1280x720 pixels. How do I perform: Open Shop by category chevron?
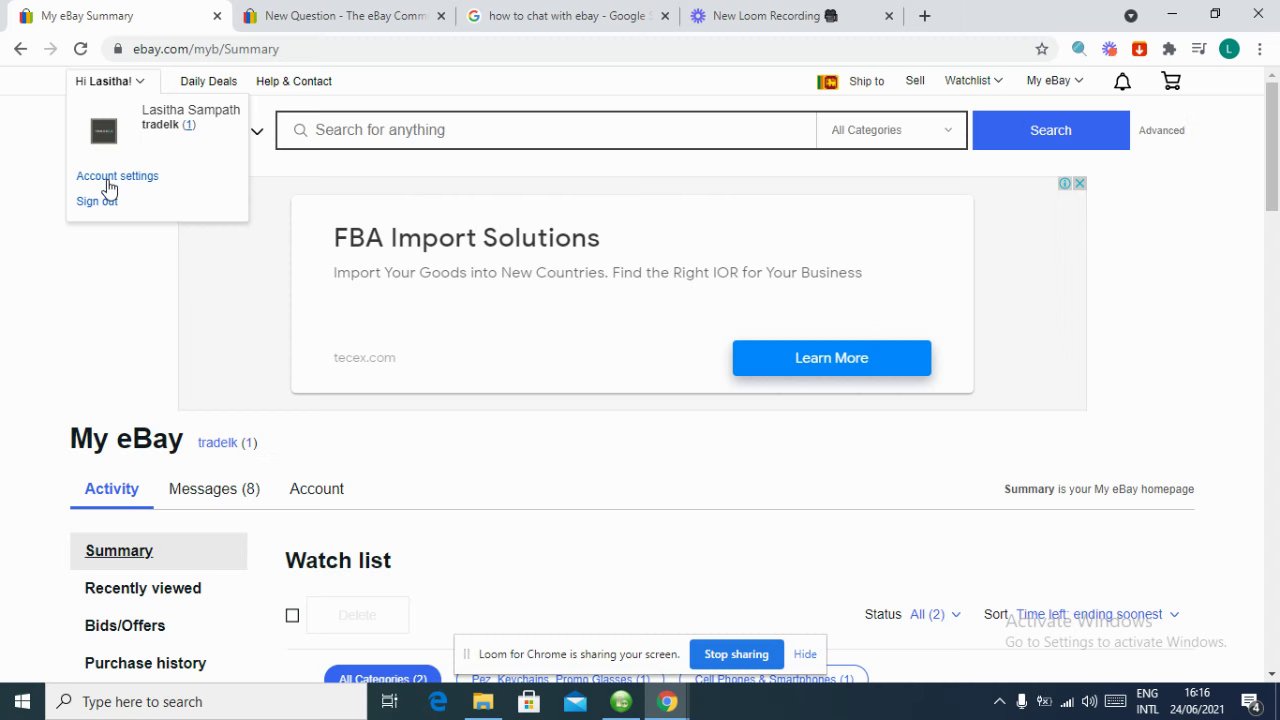click(x=257, y=131)
